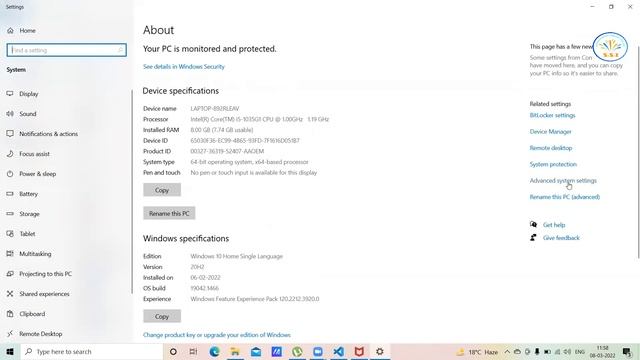Open Zoom from the taskbar
This screenshot has width=640, height=360.
click(318, 351)
